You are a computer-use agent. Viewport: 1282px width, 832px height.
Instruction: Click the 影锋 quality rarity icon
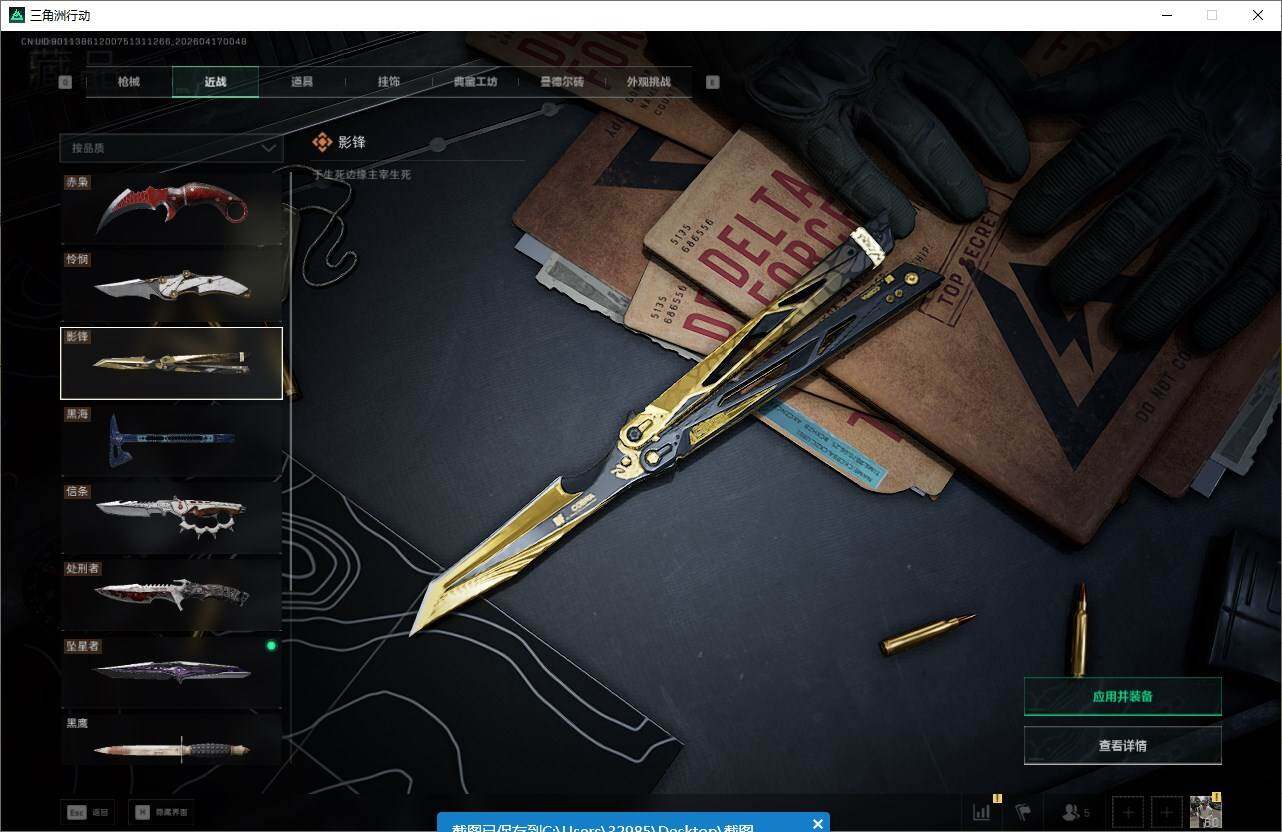tap(322, 142)
